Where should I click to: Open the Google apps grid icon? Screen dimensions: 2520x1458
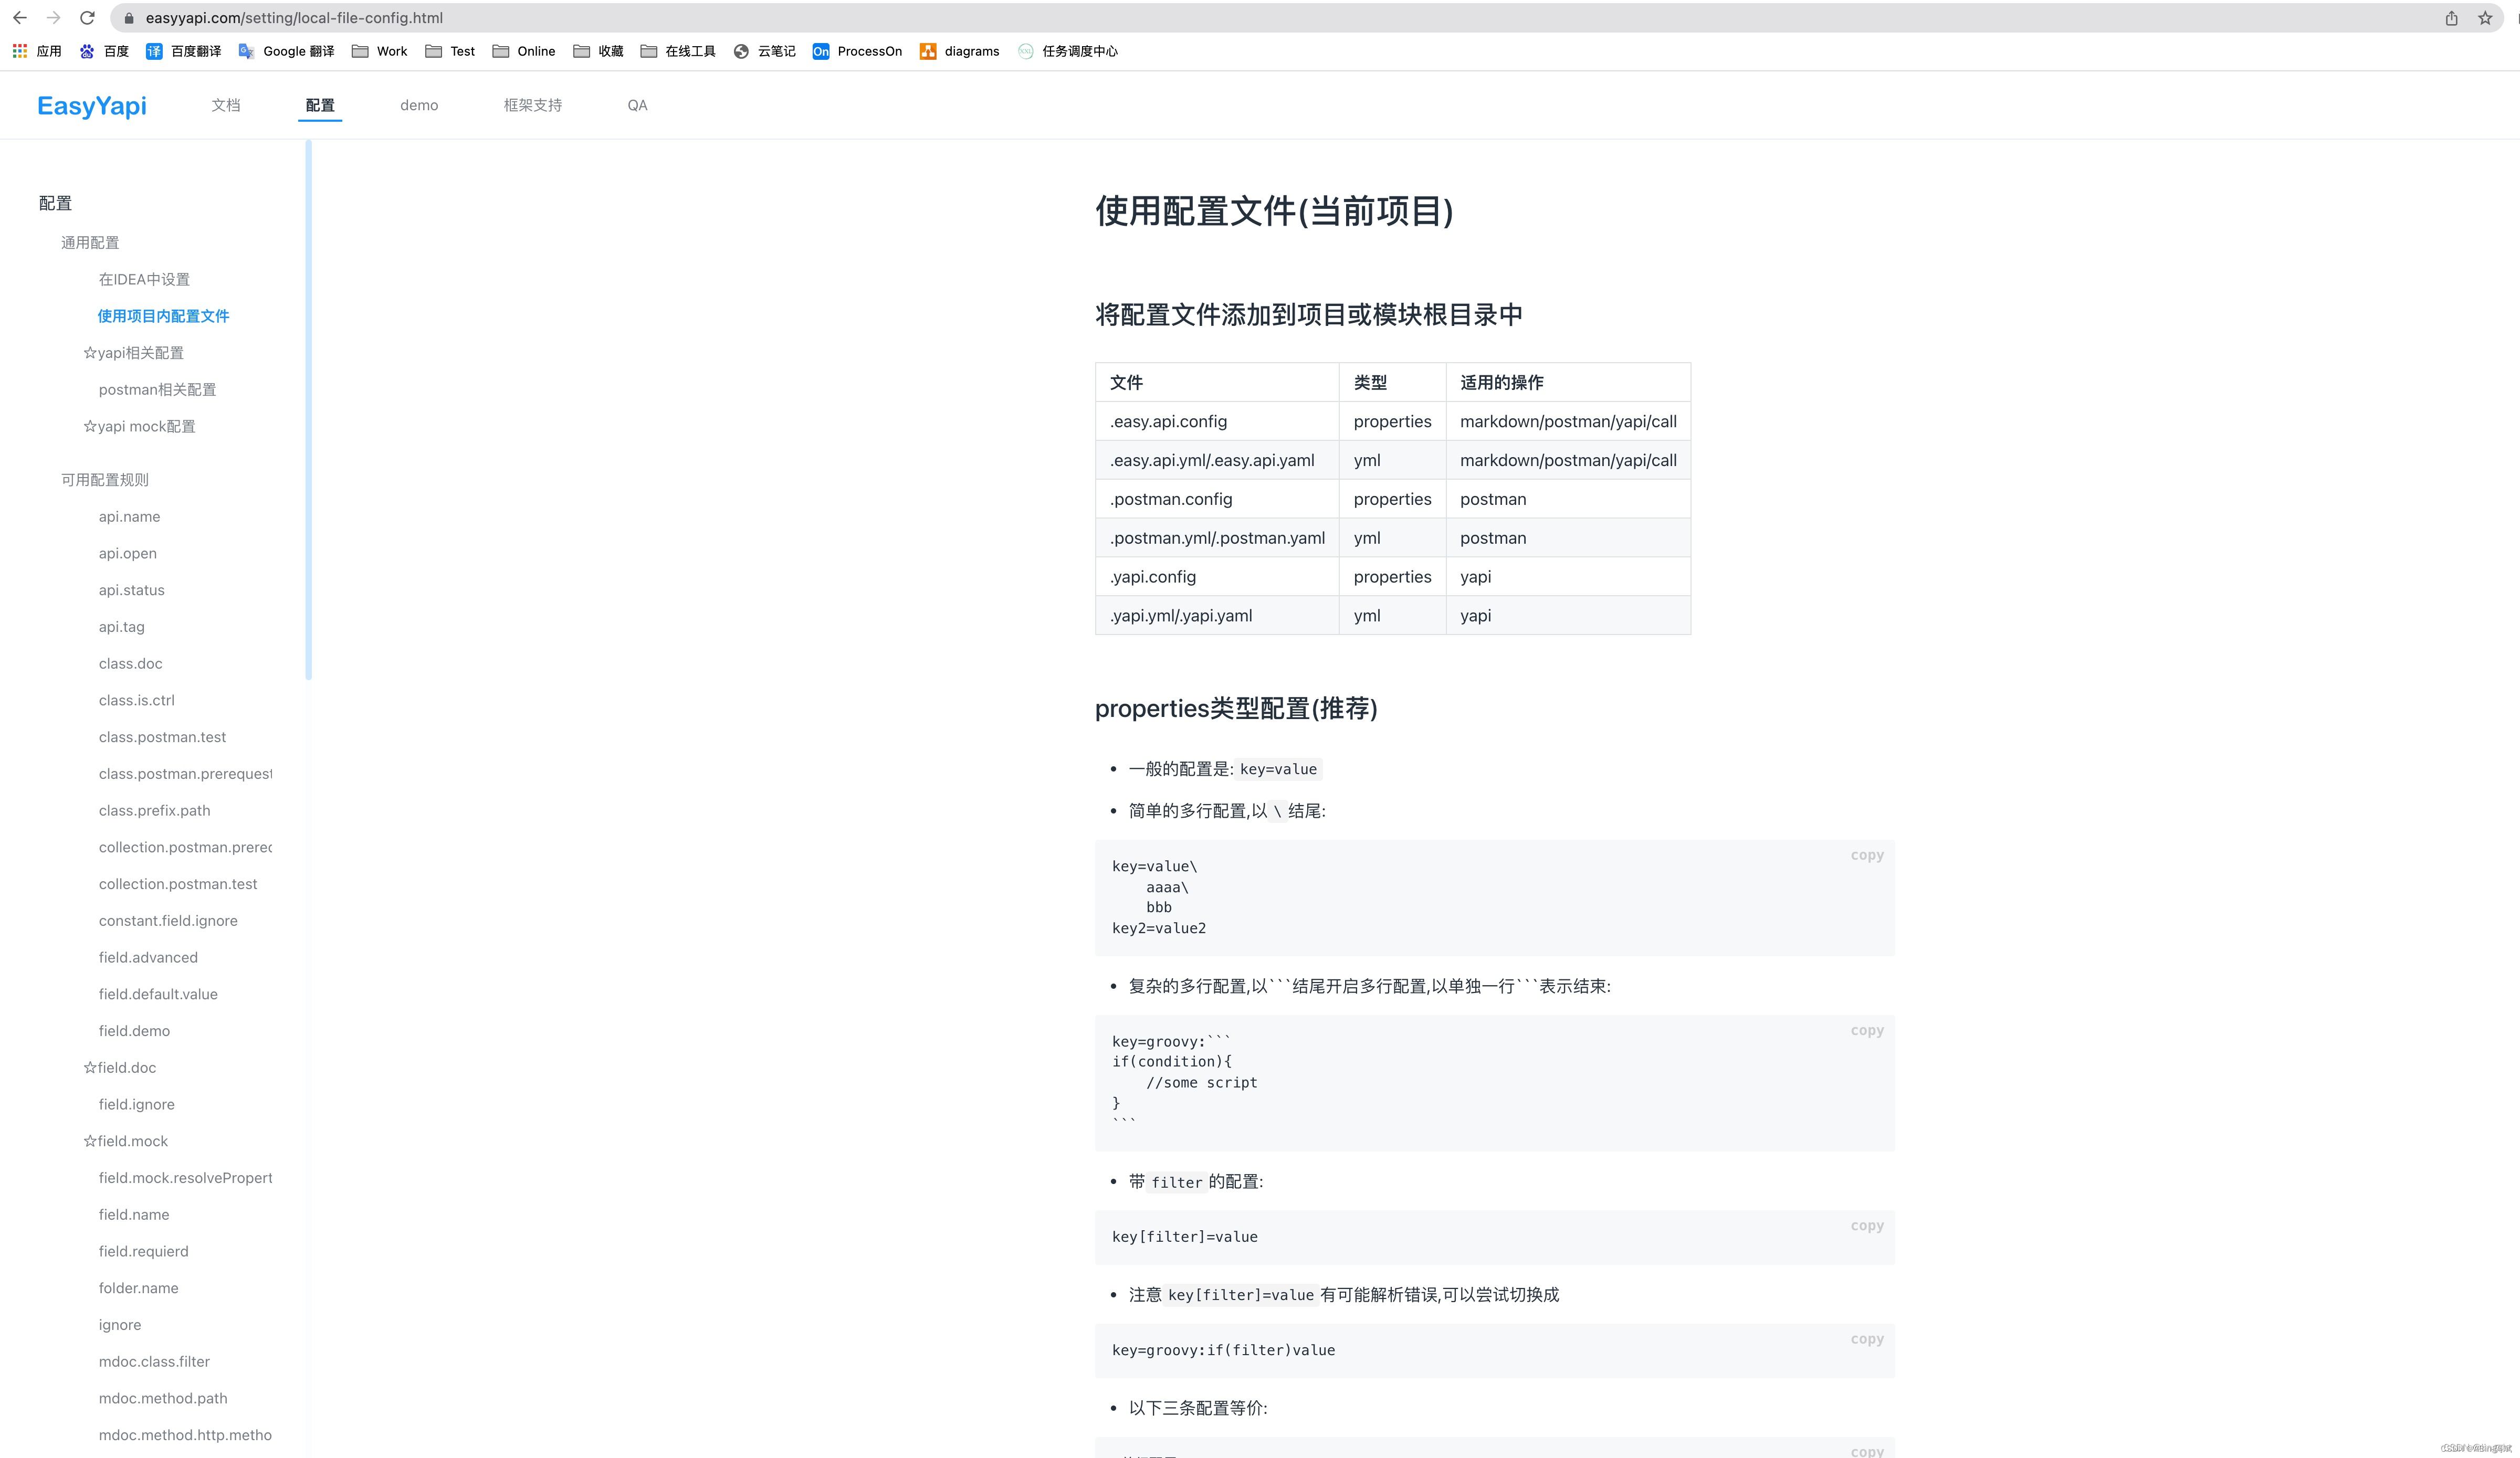(x=19, y=51)
